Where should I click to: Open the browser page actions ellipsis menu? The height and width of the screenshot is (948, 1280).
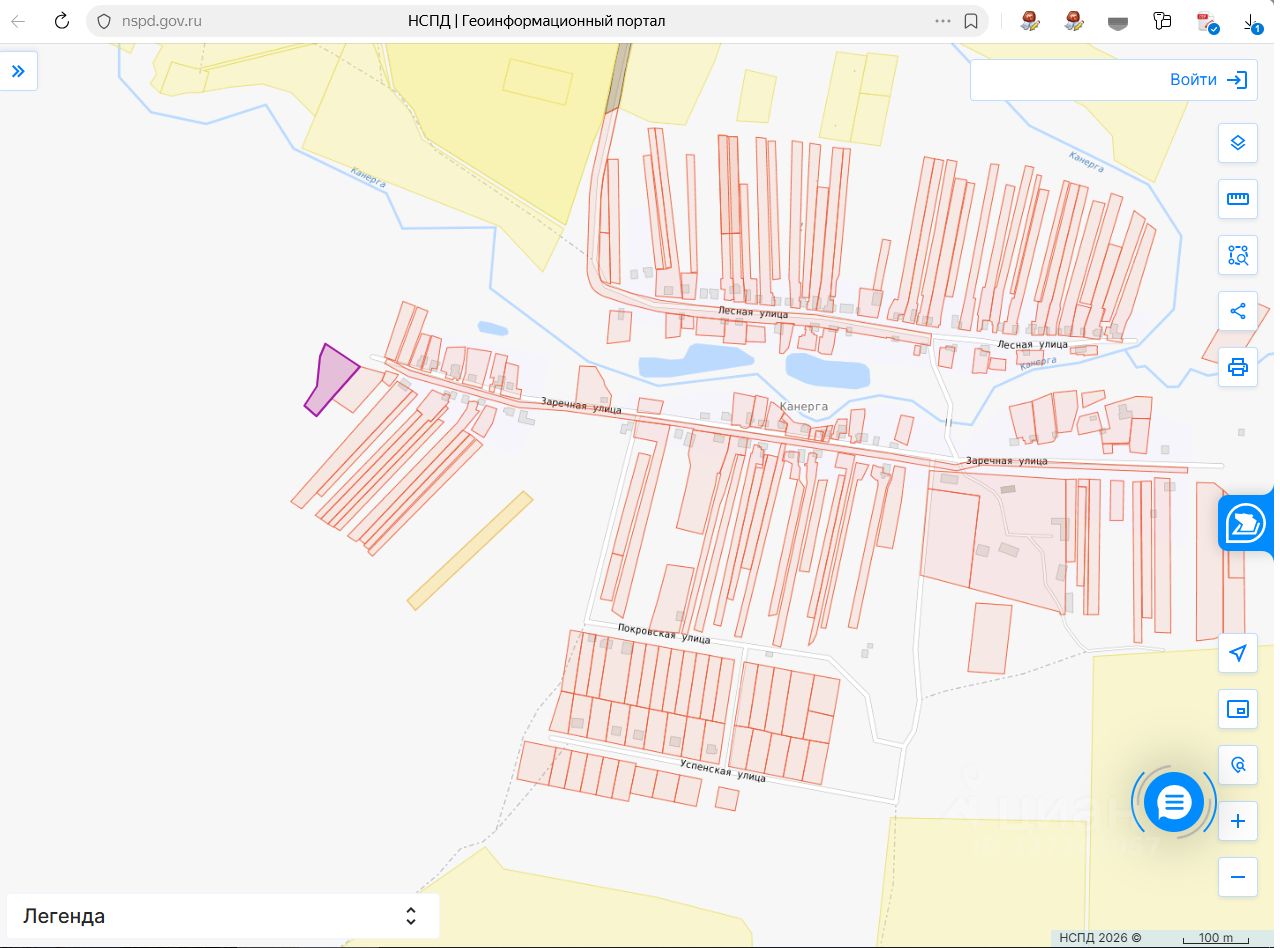pos(942,21)
